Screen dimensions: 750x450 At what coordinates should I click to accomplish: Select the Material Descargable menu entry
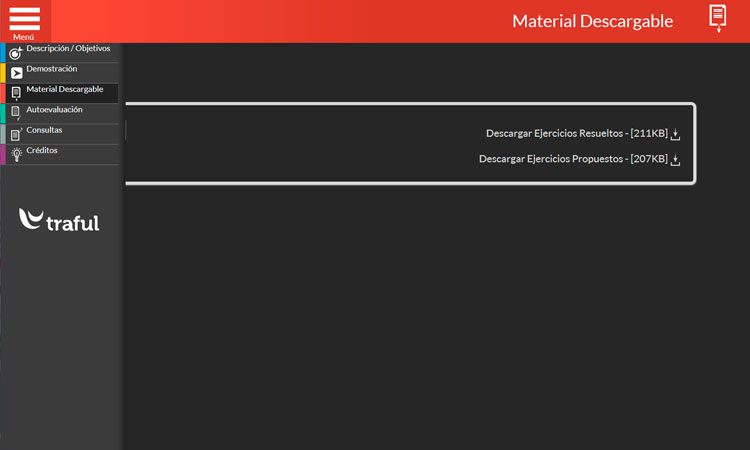pyautogui.click(x=65, y=89)
